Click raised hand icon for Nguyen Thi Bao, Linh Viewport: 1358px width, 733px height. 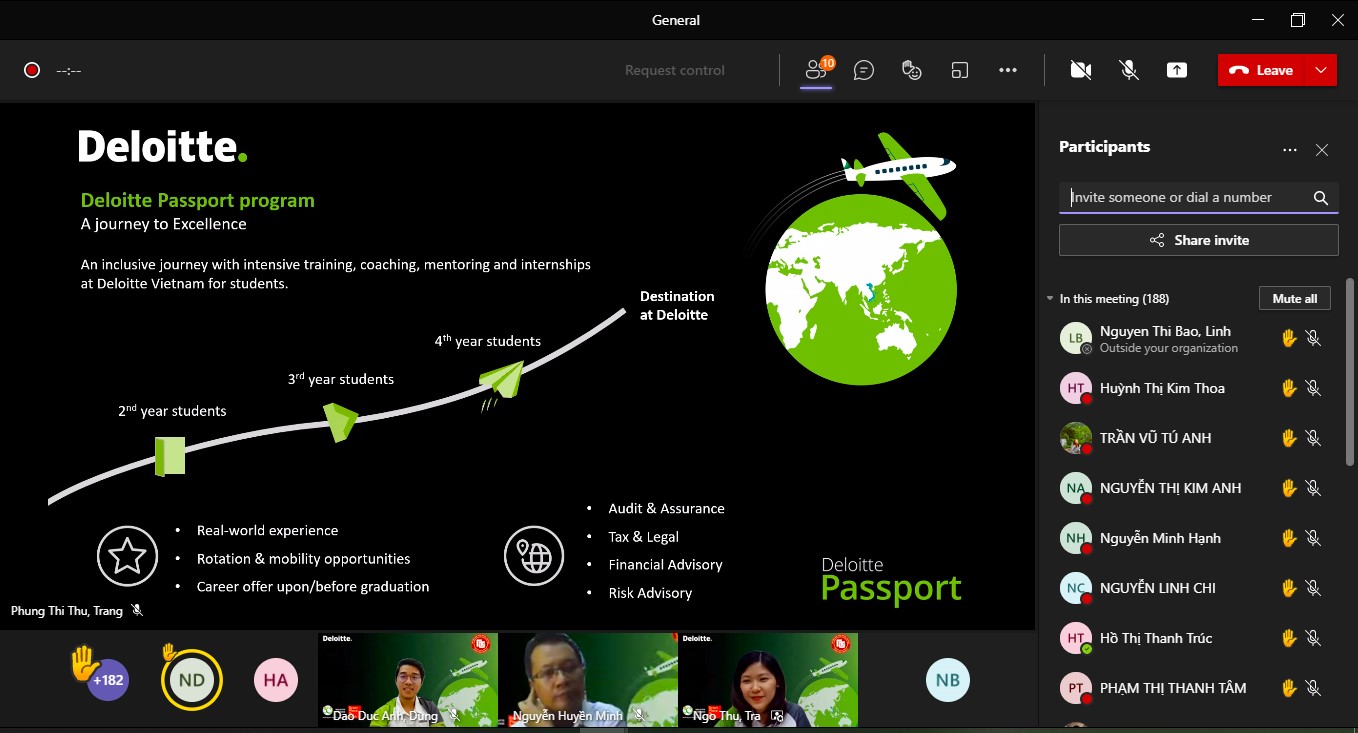1289,338
